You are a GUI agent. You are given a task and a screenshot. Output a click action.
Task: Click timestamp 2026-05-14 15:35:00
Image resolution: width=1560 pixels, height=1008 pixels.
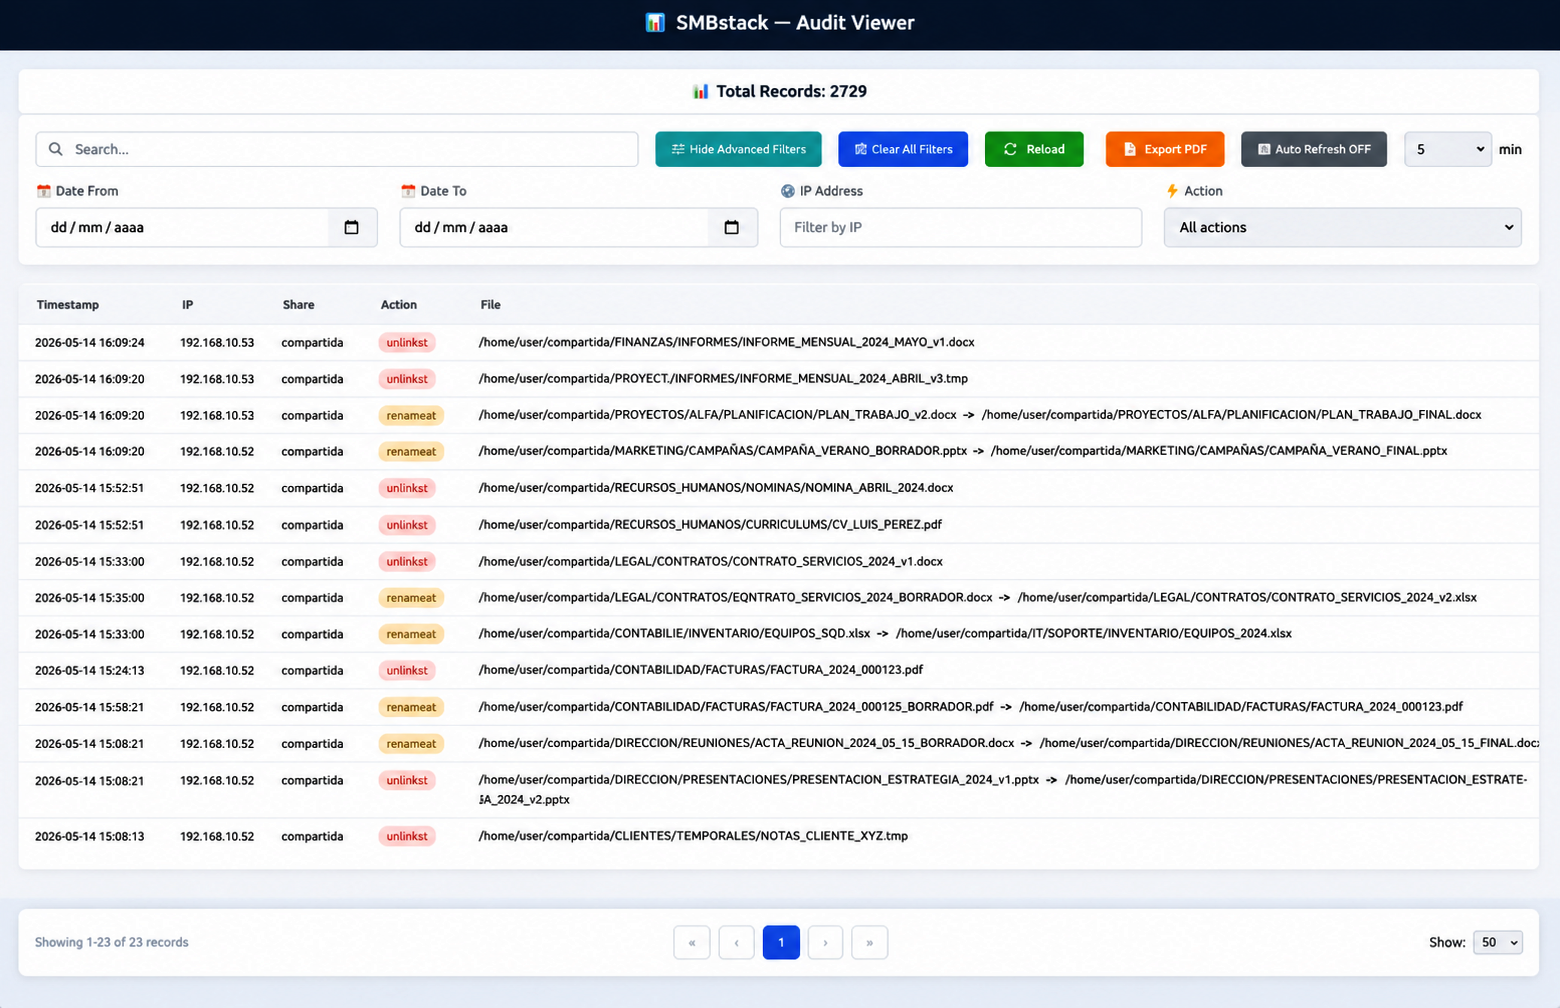pyautogui.click(x=90, y=598)
